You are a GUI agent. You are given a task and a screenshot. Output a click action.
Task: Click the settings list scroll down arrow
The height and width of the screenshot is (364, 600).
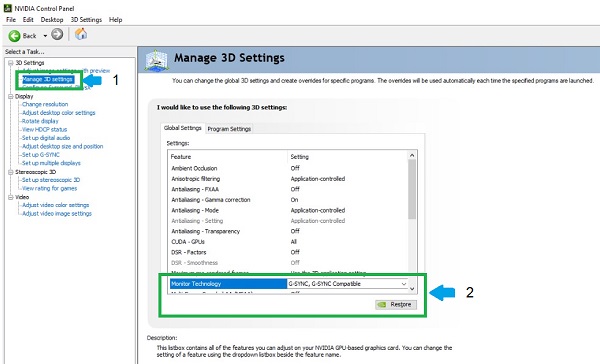(412, 289)
